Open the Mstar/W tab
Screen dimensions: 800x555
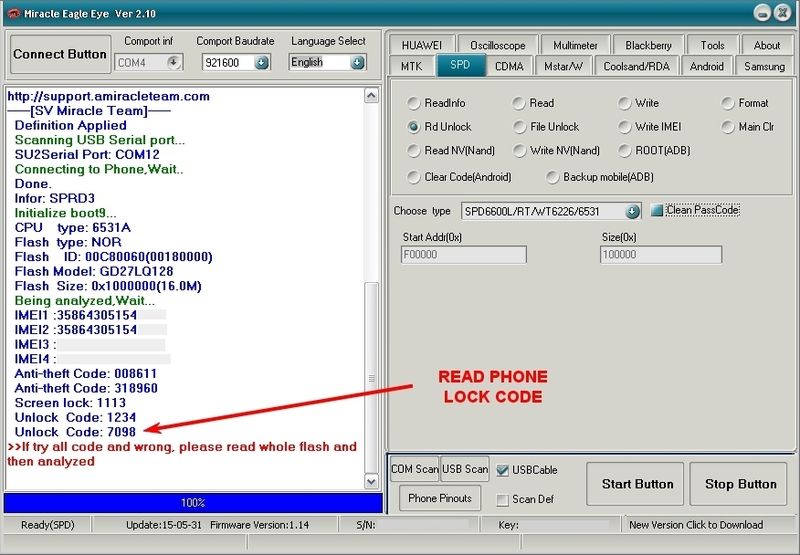[563, 66]
